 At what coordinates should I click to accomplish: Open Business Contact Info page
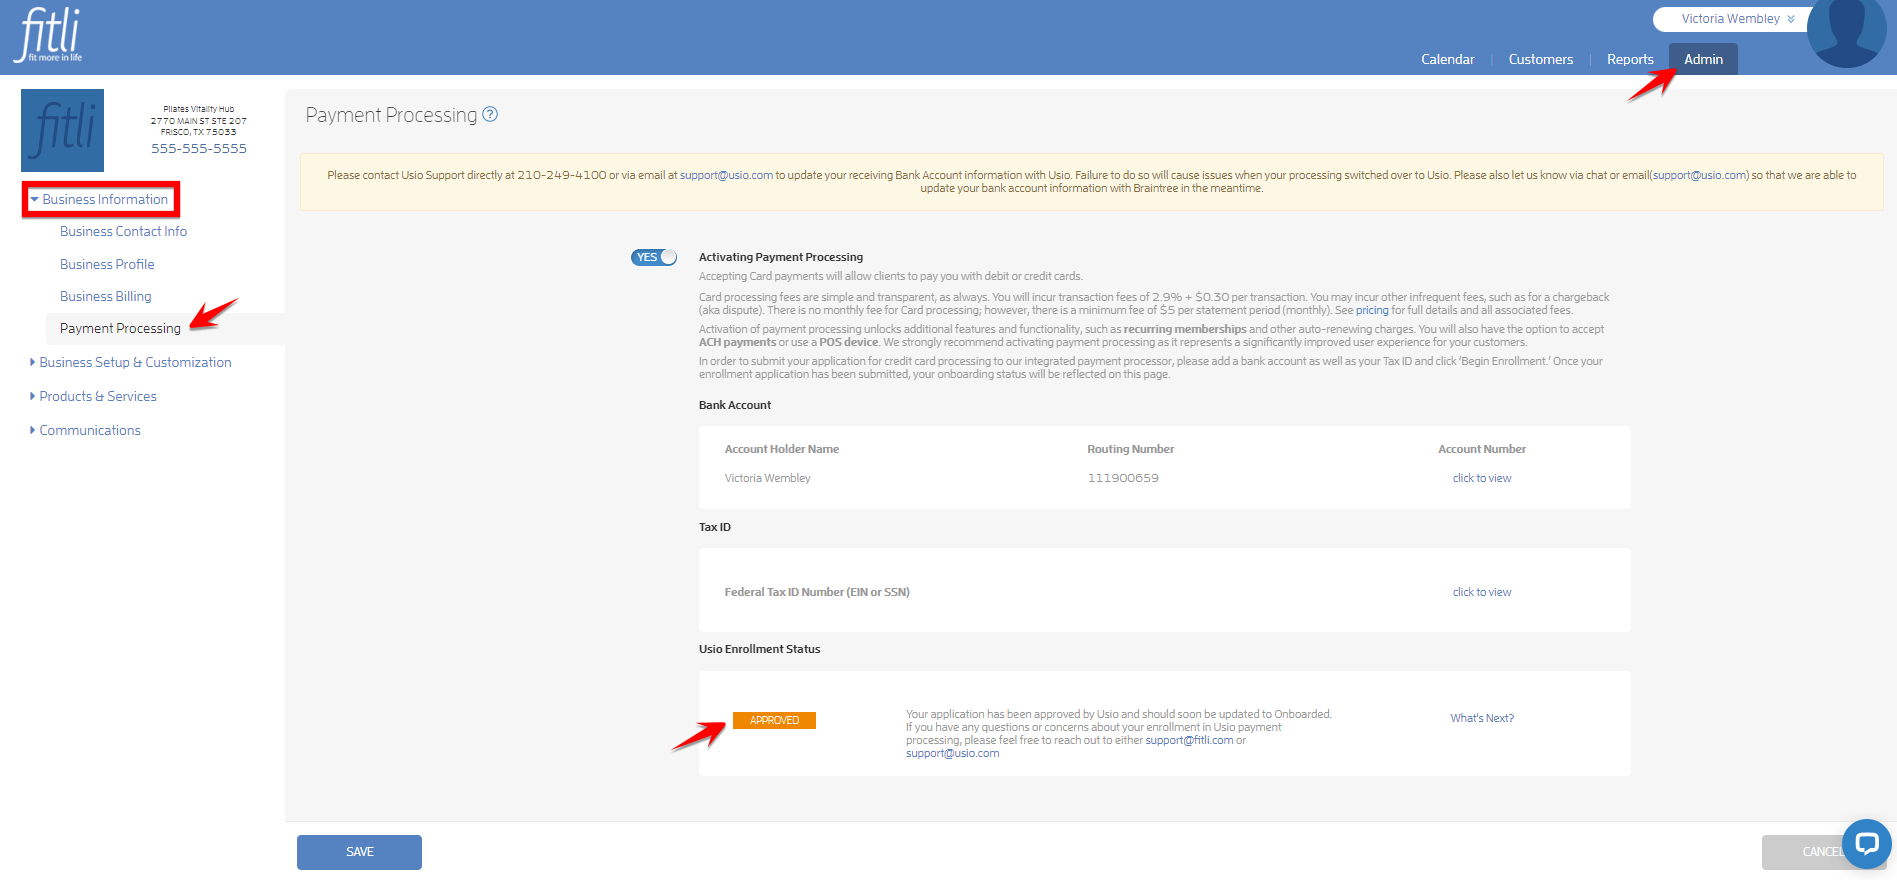click(x=123, y=231)
